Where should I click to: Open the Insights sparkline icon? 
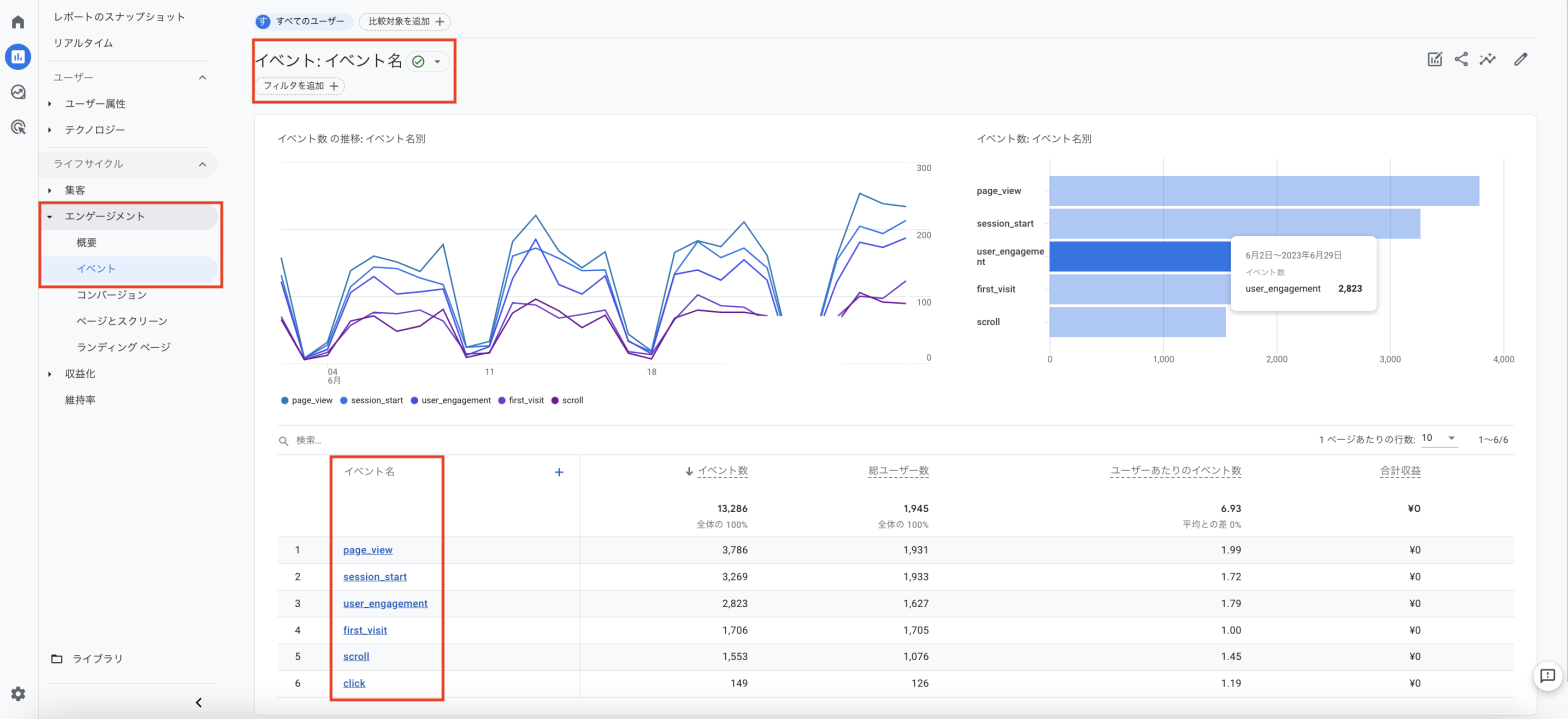(1488, 59)
